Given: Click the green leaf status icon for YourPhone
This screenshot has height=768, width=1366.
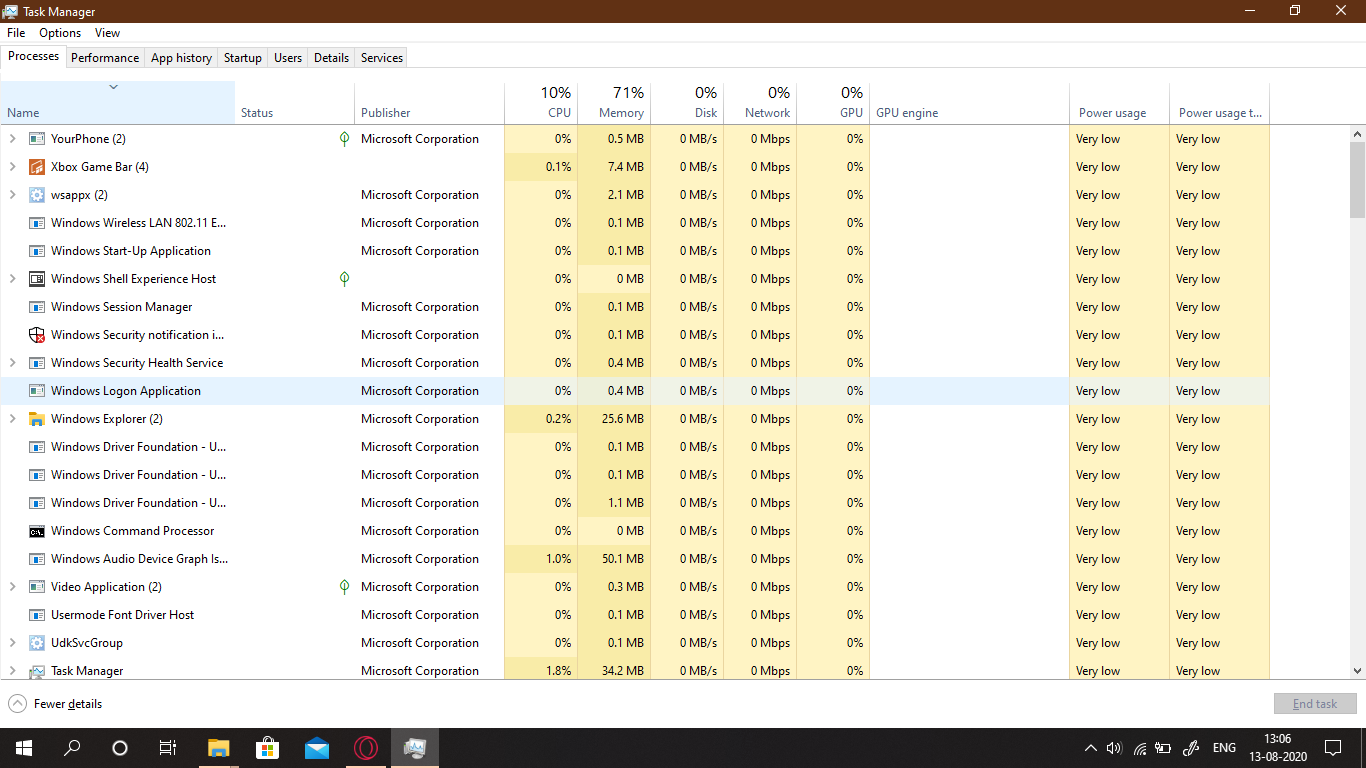Looking at the screenshot, I should (344, 139).
